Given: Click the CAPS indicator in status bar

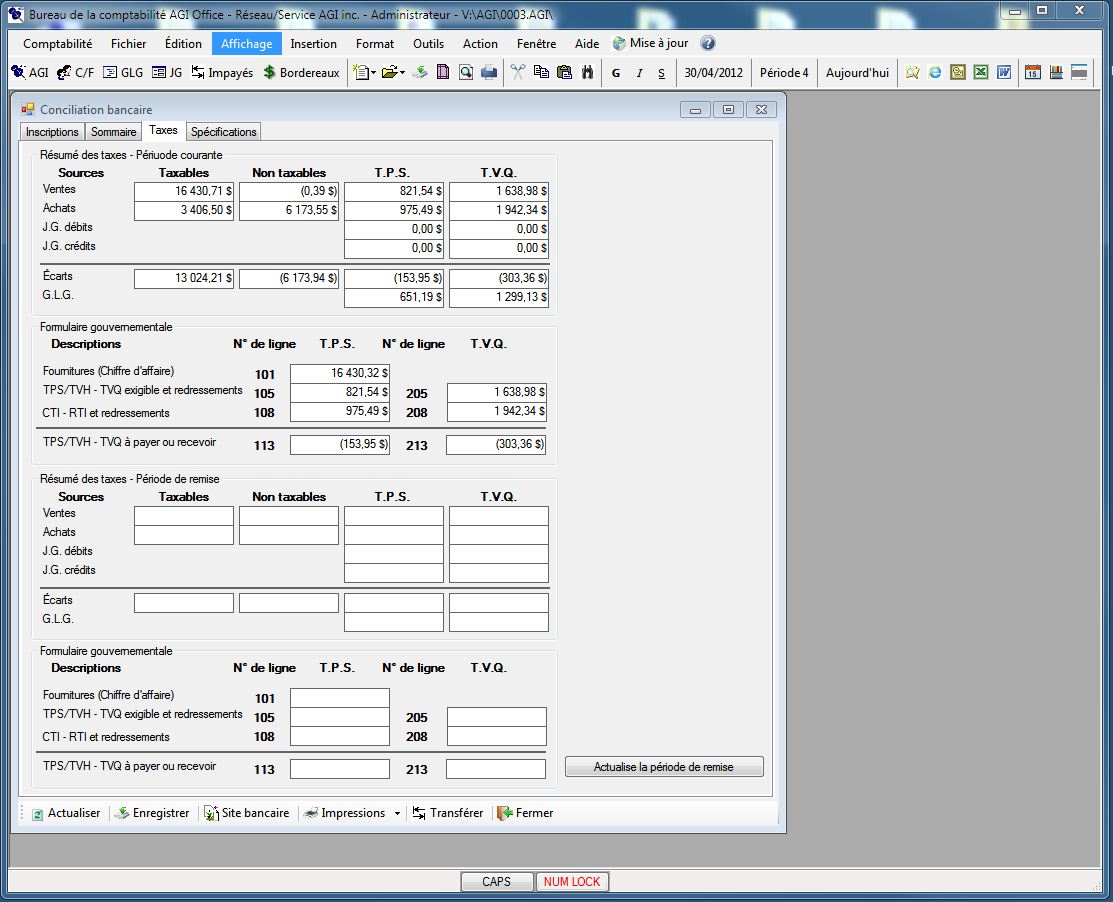Looking at the screenshot, I should point(496,881).
